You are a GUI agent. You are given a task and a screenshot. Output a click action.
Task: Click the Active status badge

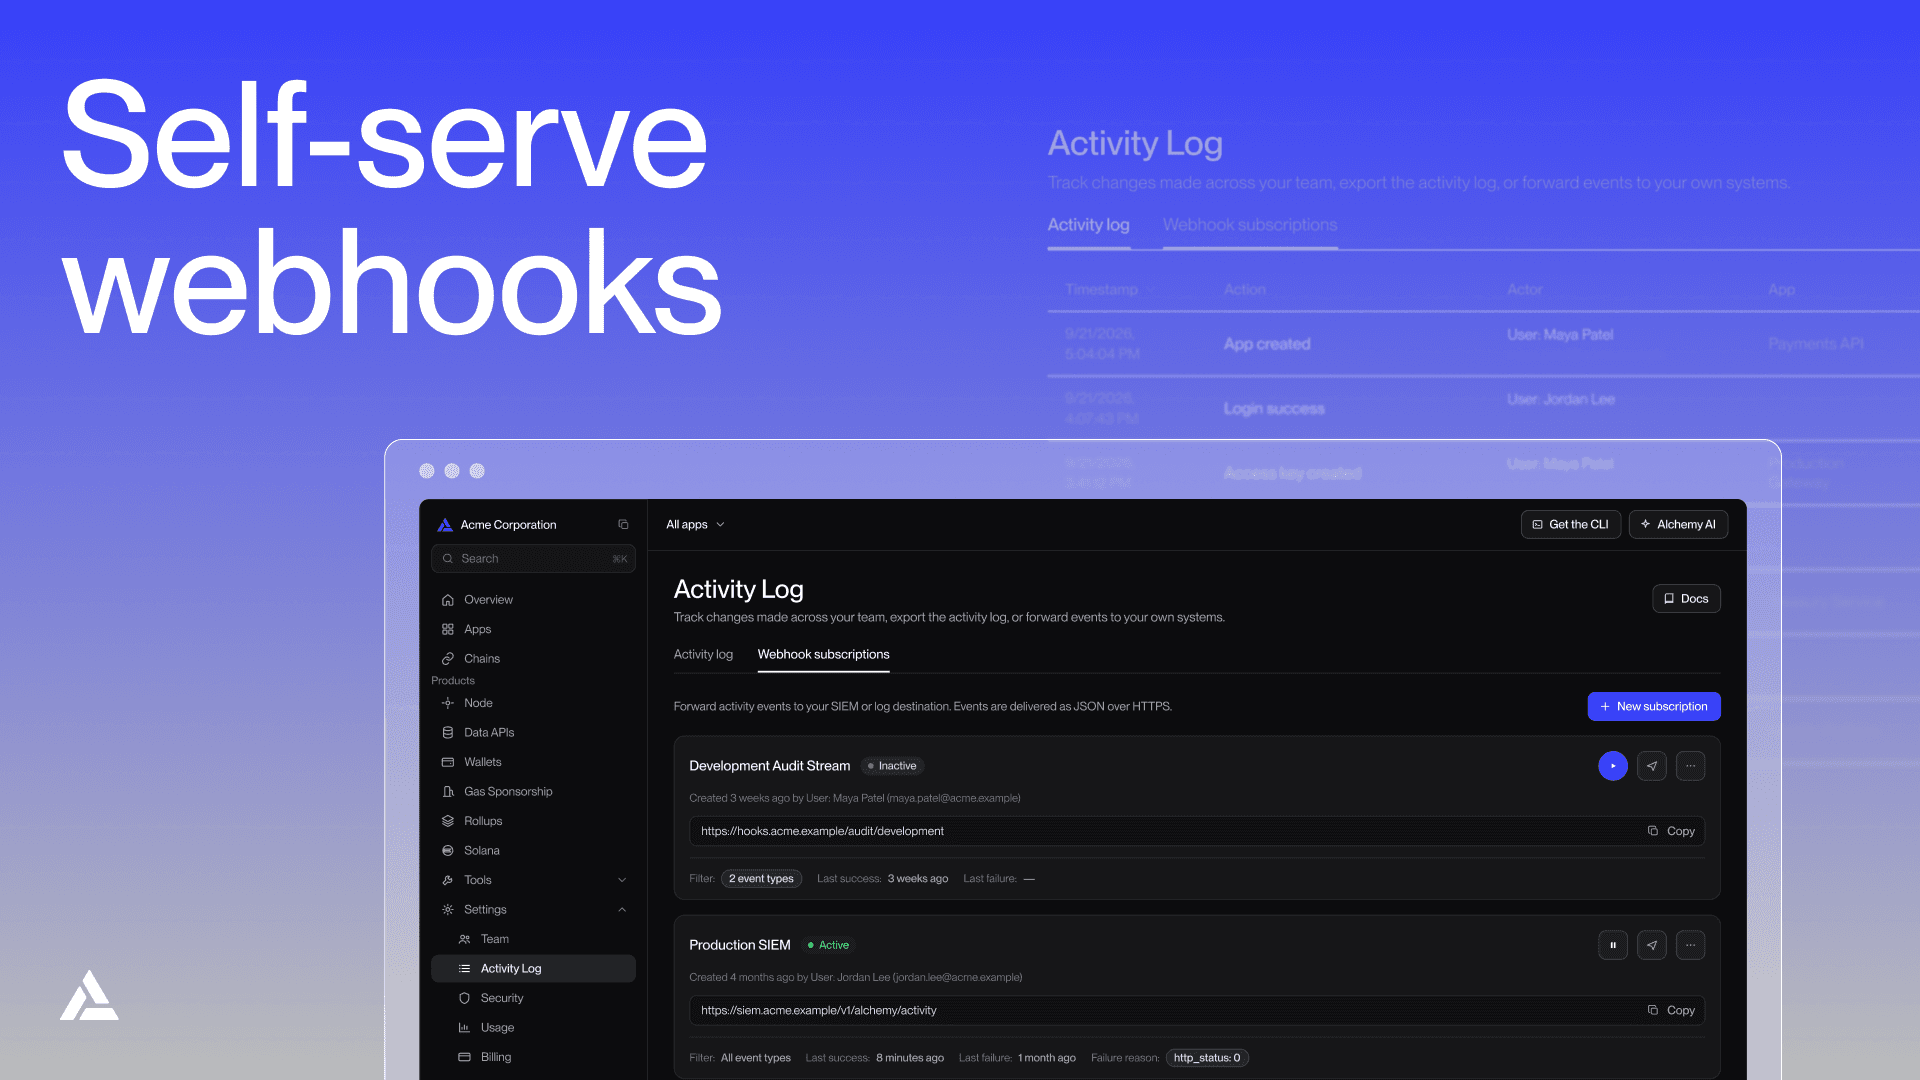829,945
